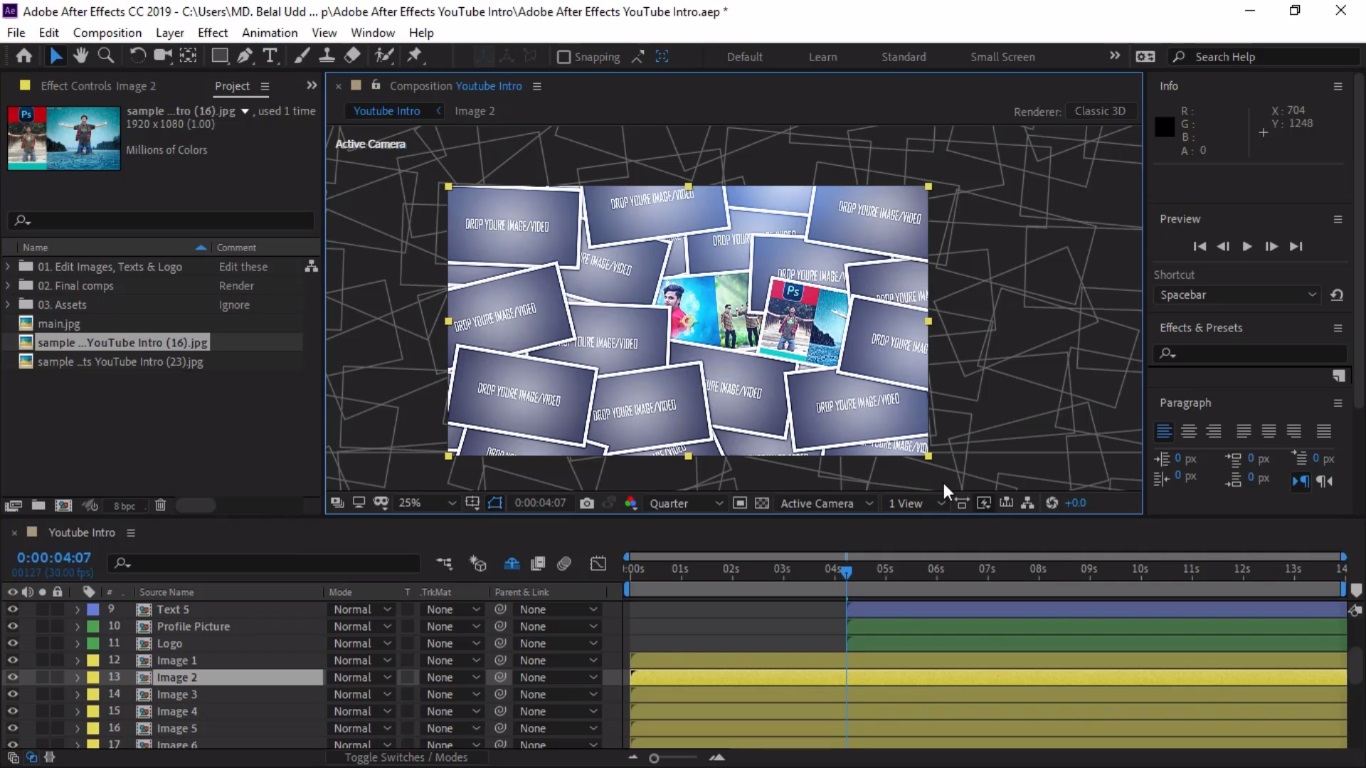
Task: Open blending Mode dropdown for Text 5
Action: point(361,609)
